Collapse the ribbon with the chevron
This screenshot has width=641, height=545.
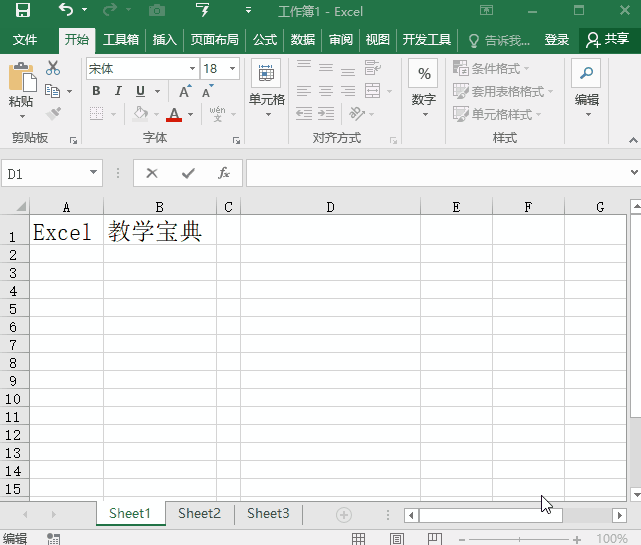pos(633,141)
